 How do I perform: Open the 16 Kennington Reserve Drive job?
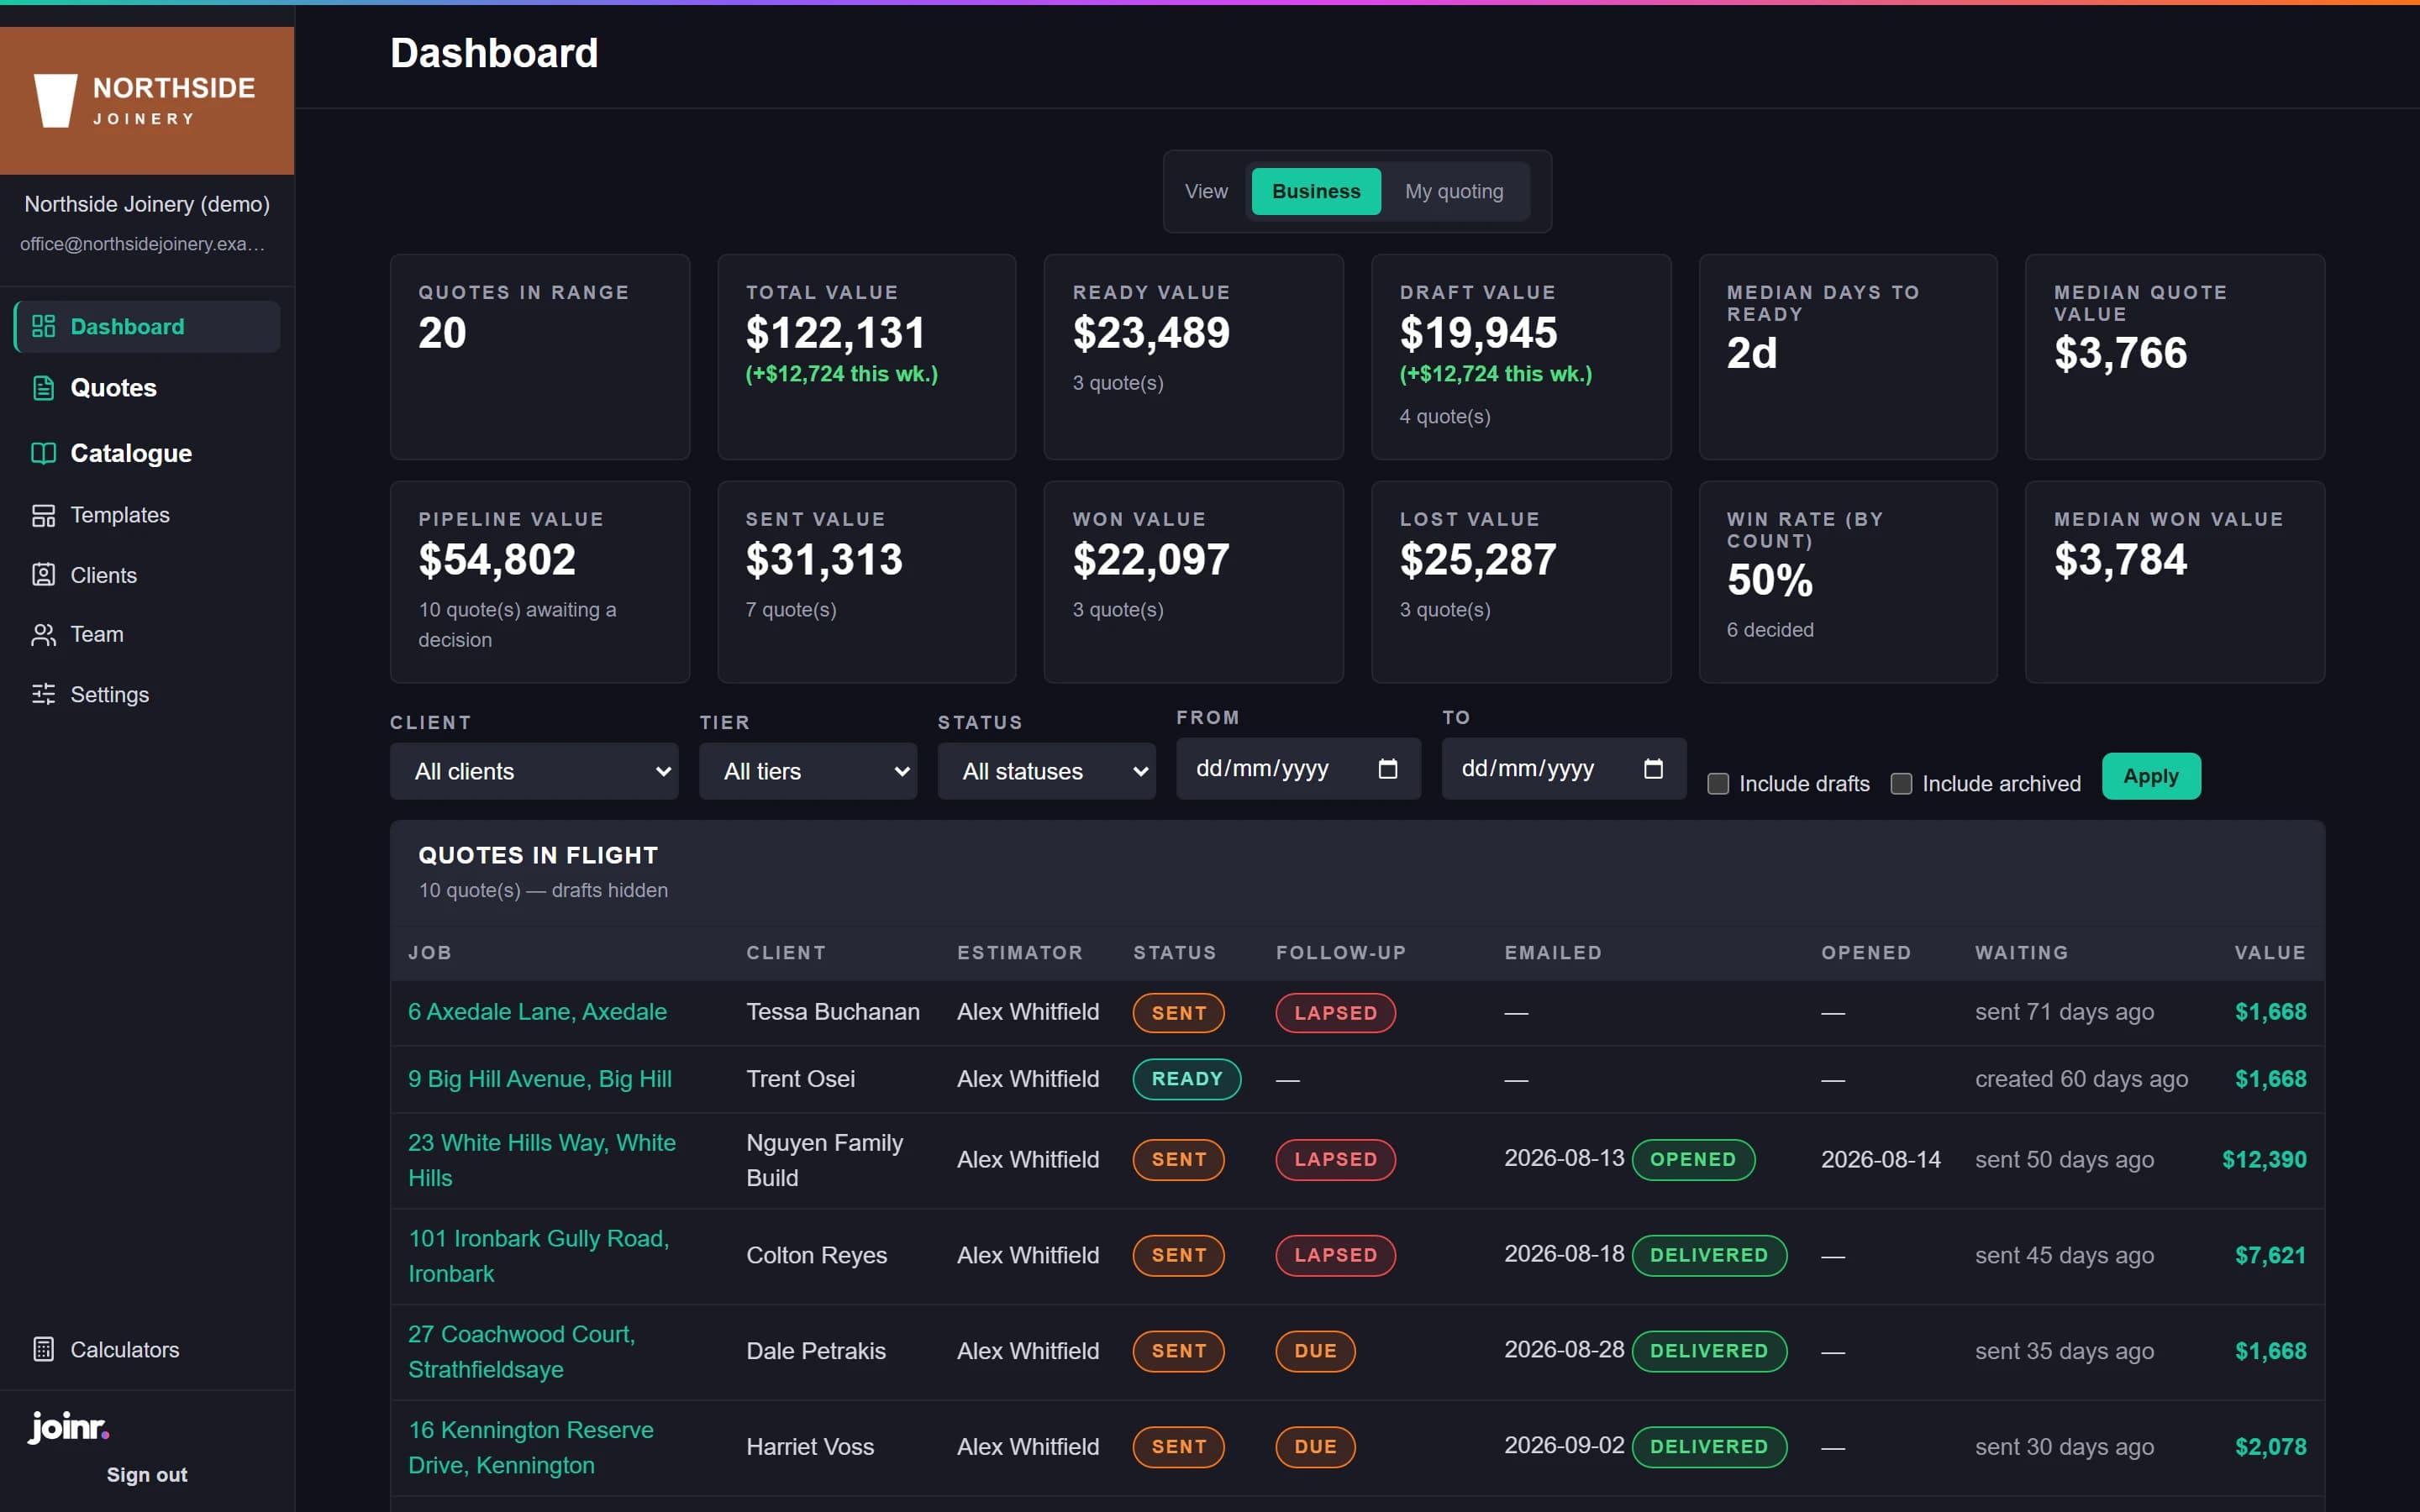pyautogui.click(x=531, y=1447)
